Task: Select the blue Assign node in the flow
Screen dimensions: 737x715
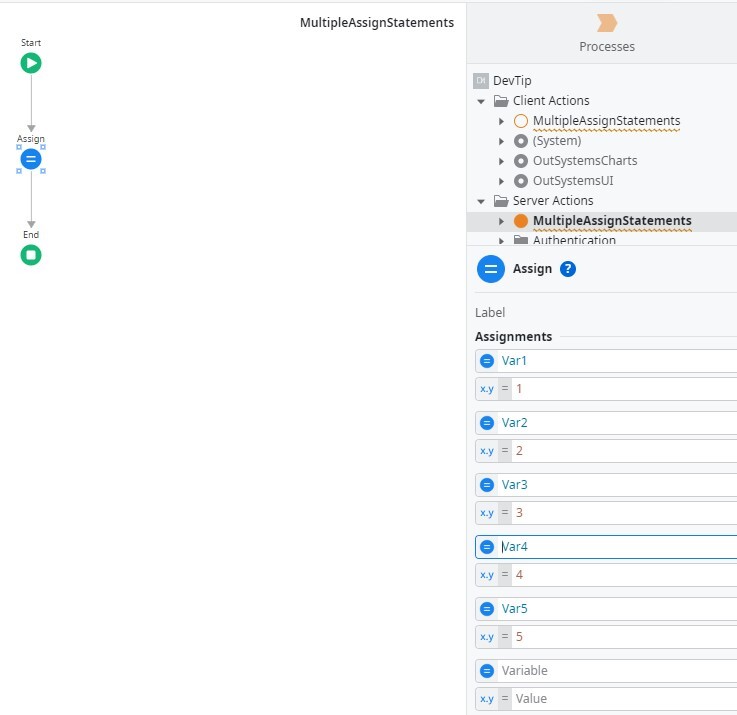Action: (x=31, y=159)
